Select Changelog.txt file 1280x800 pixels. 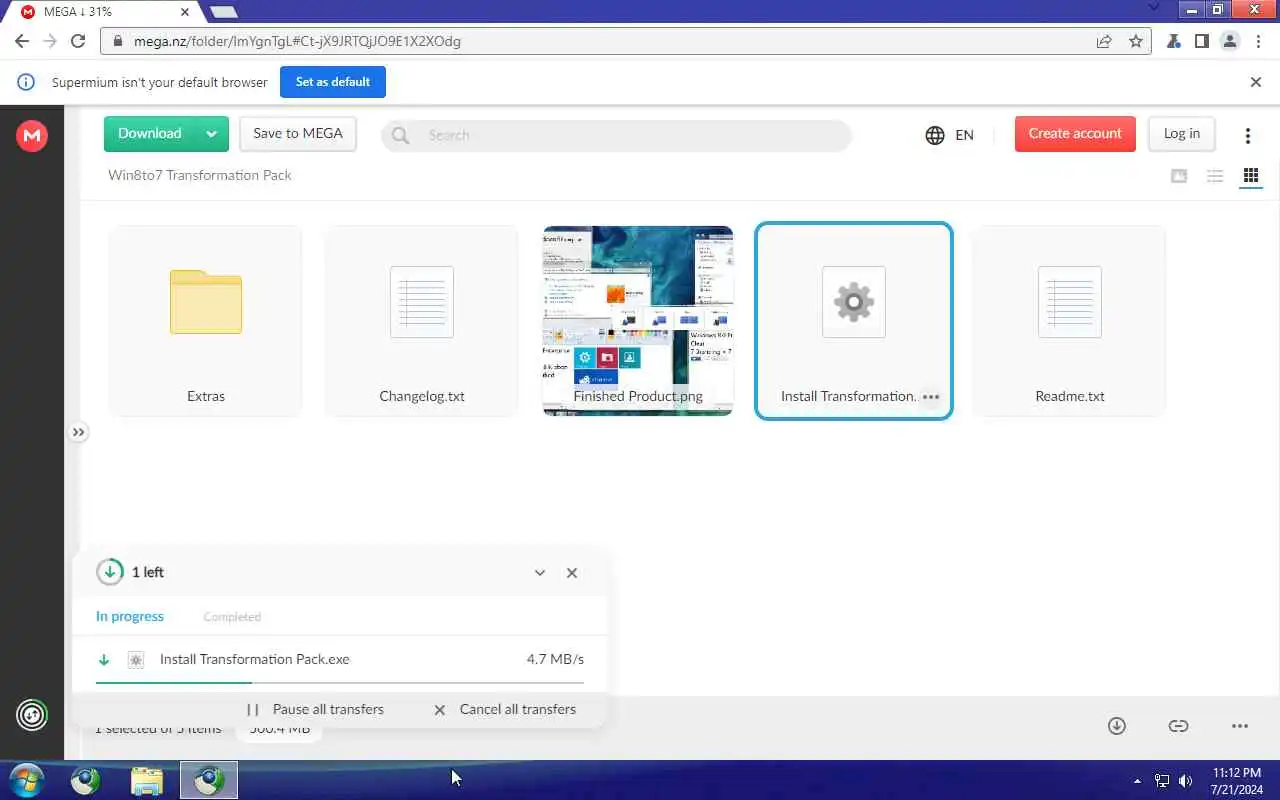click(x=422, y=320)
